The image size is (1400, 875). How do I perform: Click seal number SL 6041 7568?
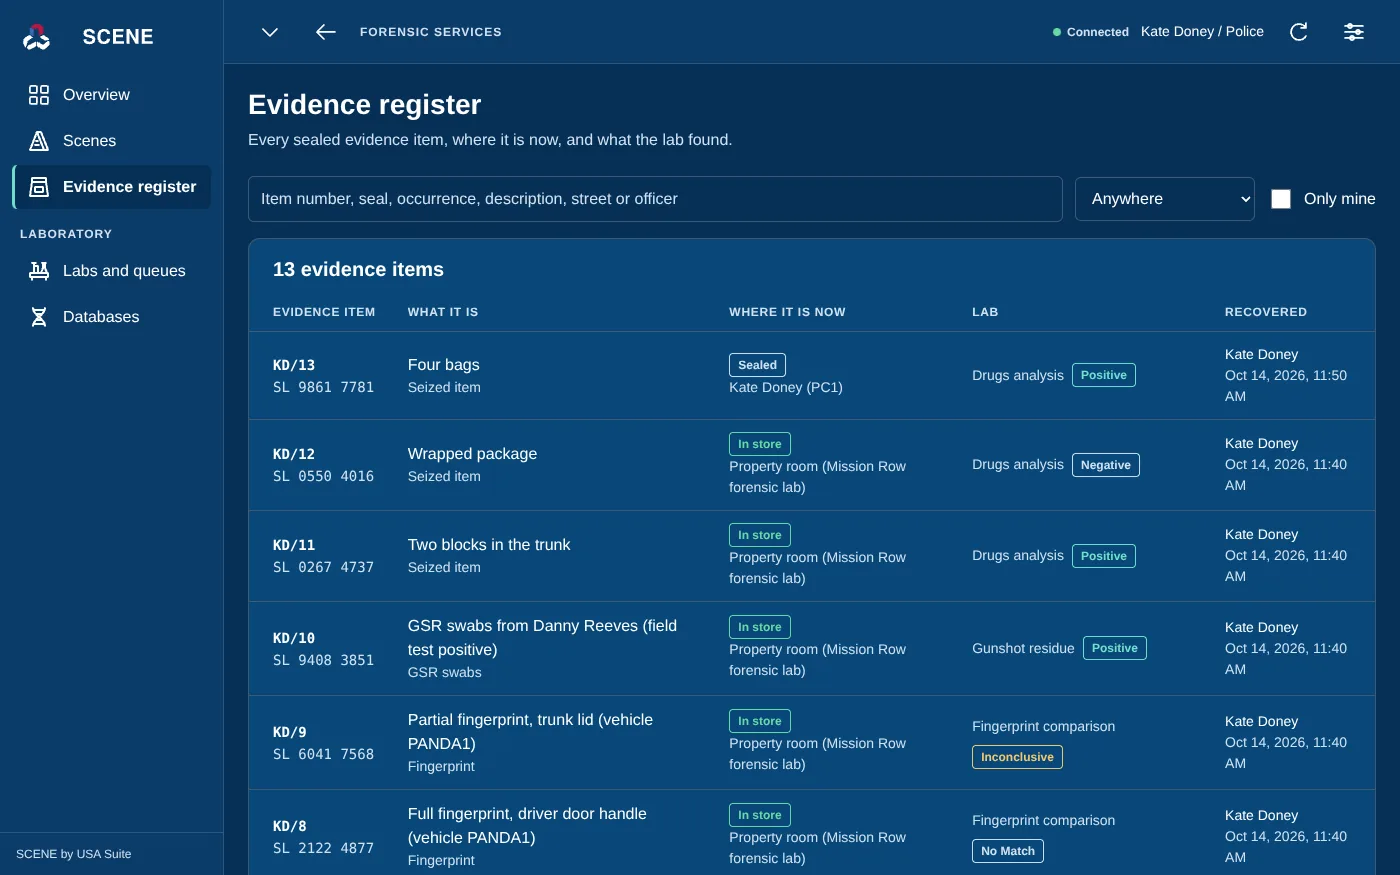[x=323, y=754]
